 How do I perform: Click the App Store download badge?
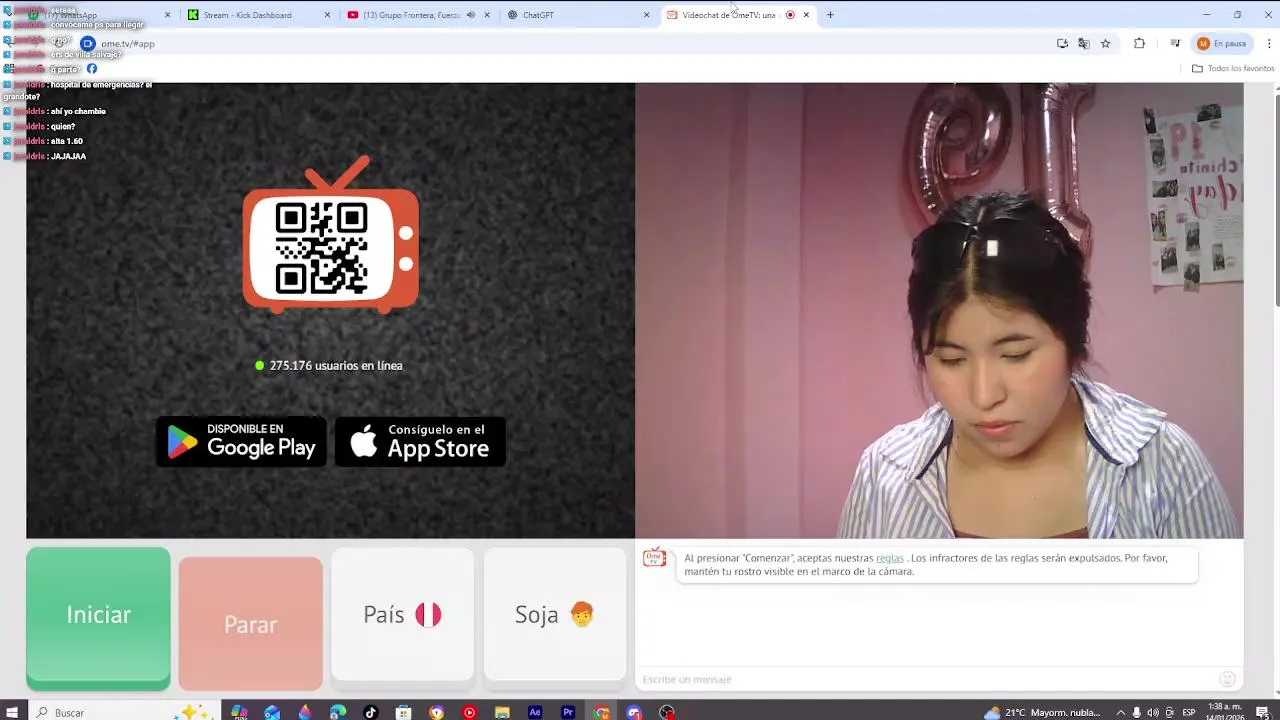point(420,441)
